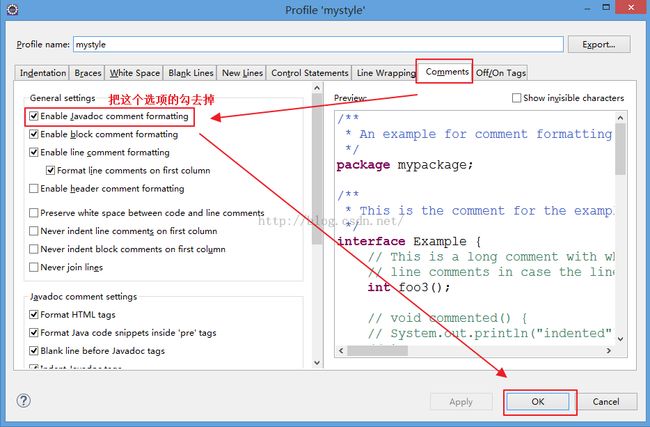Enable Never join lines option
650x427 pixels.
(x=34, y=267)
